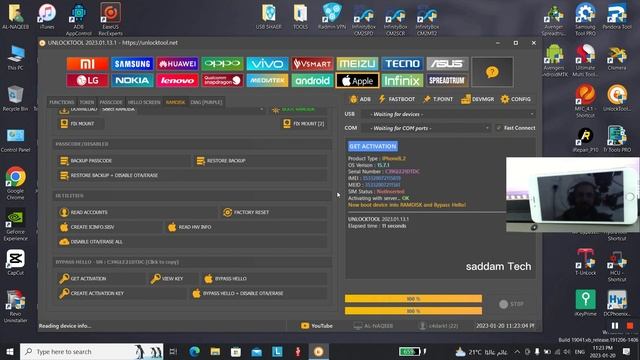Select the Android brand tile
The height and width of the screenshot is (360, 640).
(x=312, y=80)
